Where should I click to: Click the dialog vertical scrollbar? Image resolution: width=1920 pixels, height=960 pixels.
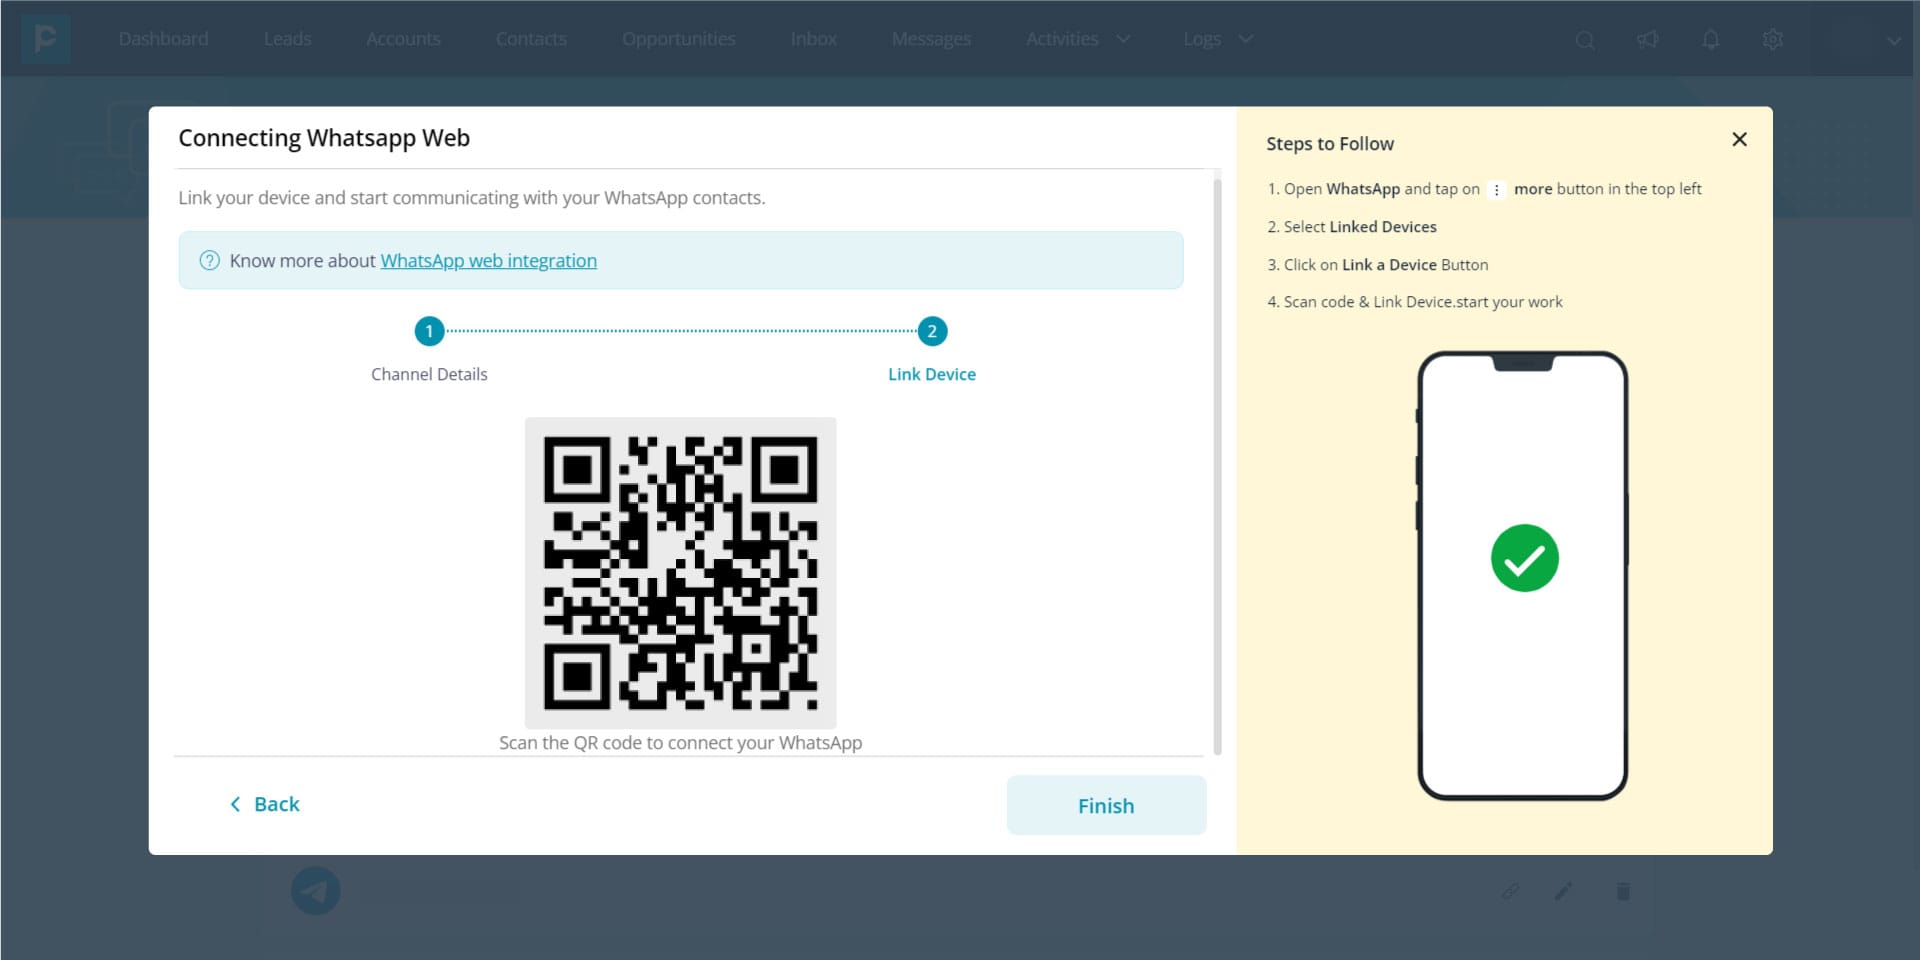(x=1217, y=466)
